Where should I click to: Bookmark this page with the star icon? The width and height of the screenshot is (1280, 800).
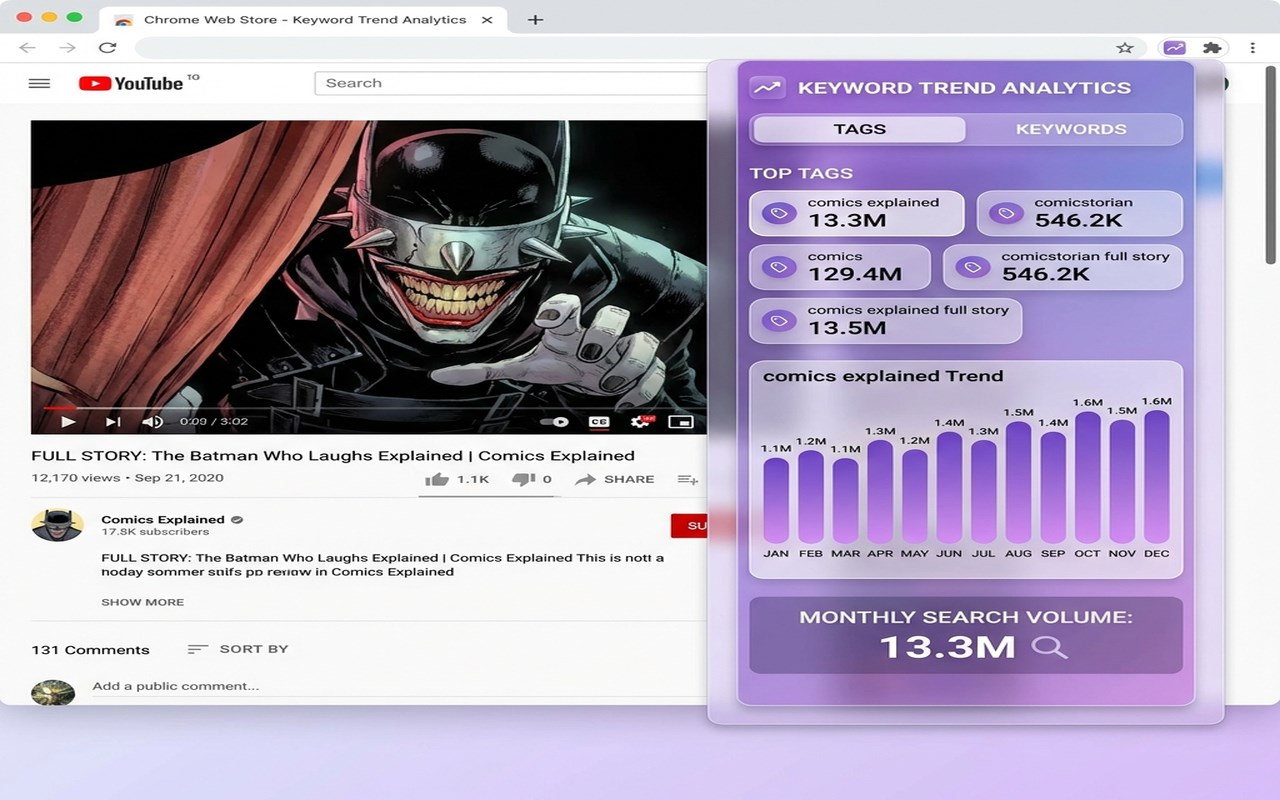1125,48
